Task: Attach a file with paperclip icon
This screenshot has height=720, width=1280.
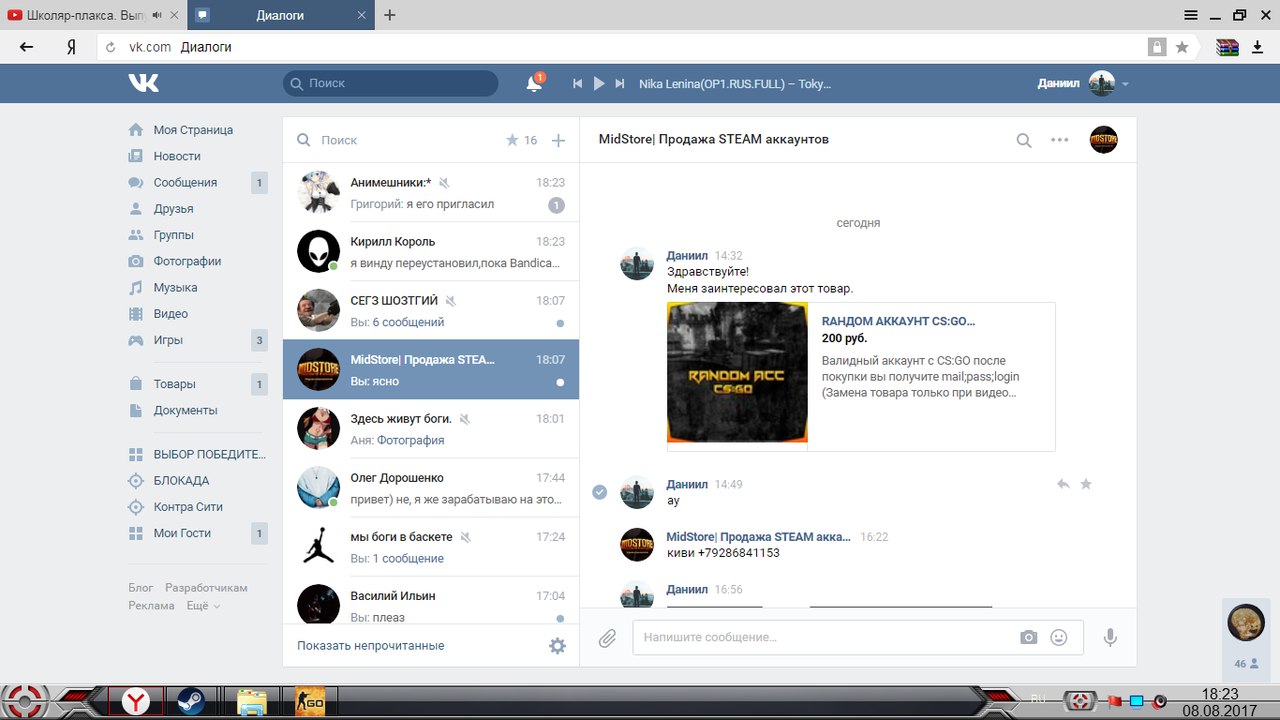Action: pyautogui.click(x=608, y=638)
